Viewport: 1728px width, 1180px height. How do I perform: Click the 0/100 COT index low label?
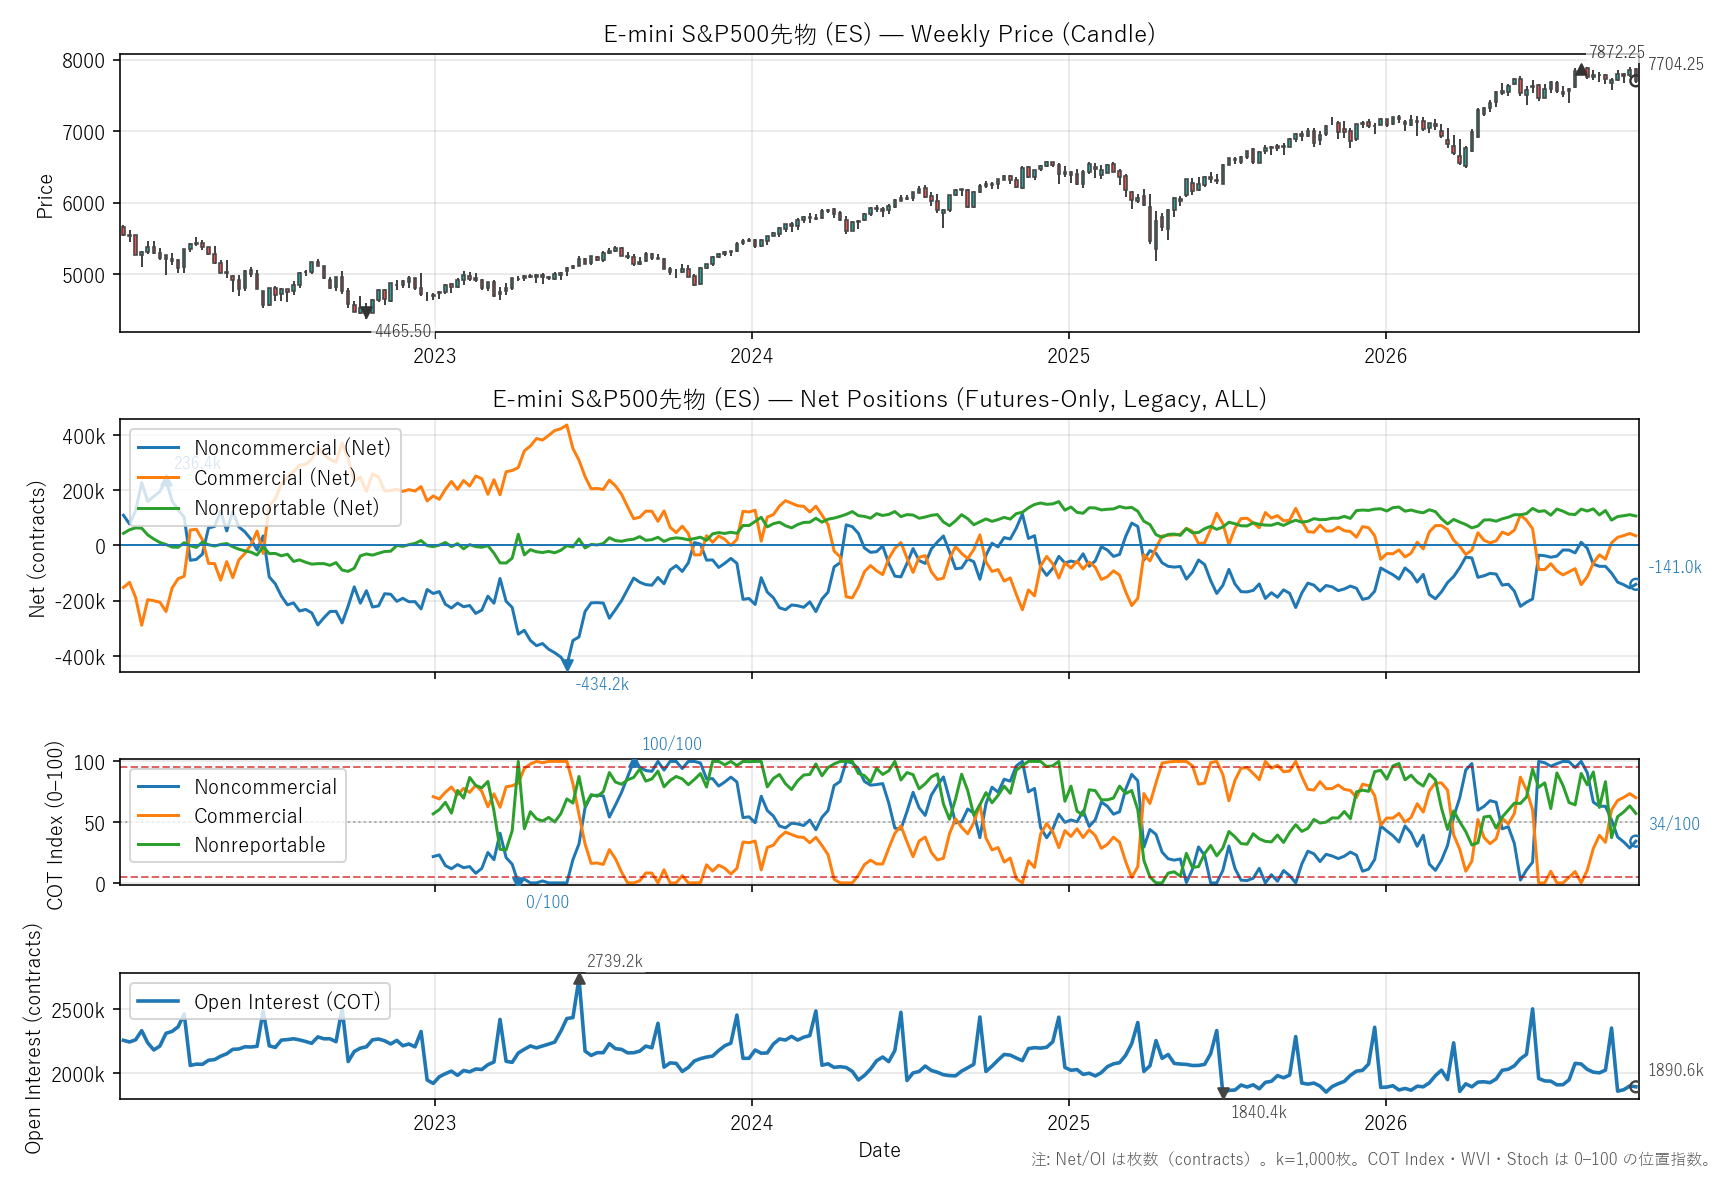pos(547,902)
